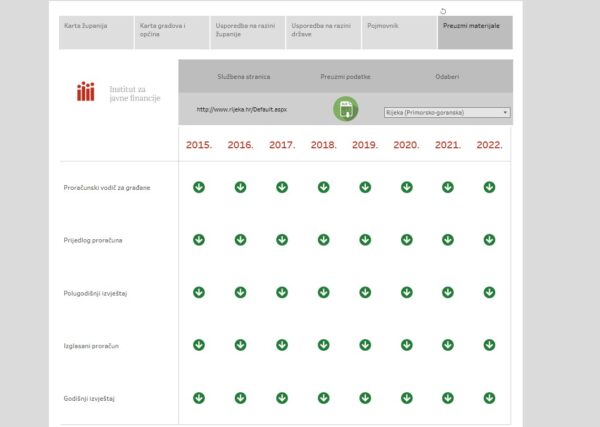Select Usporedba na razini županije tab
Screen dimensions: 600x427
[x=248, y=33]
